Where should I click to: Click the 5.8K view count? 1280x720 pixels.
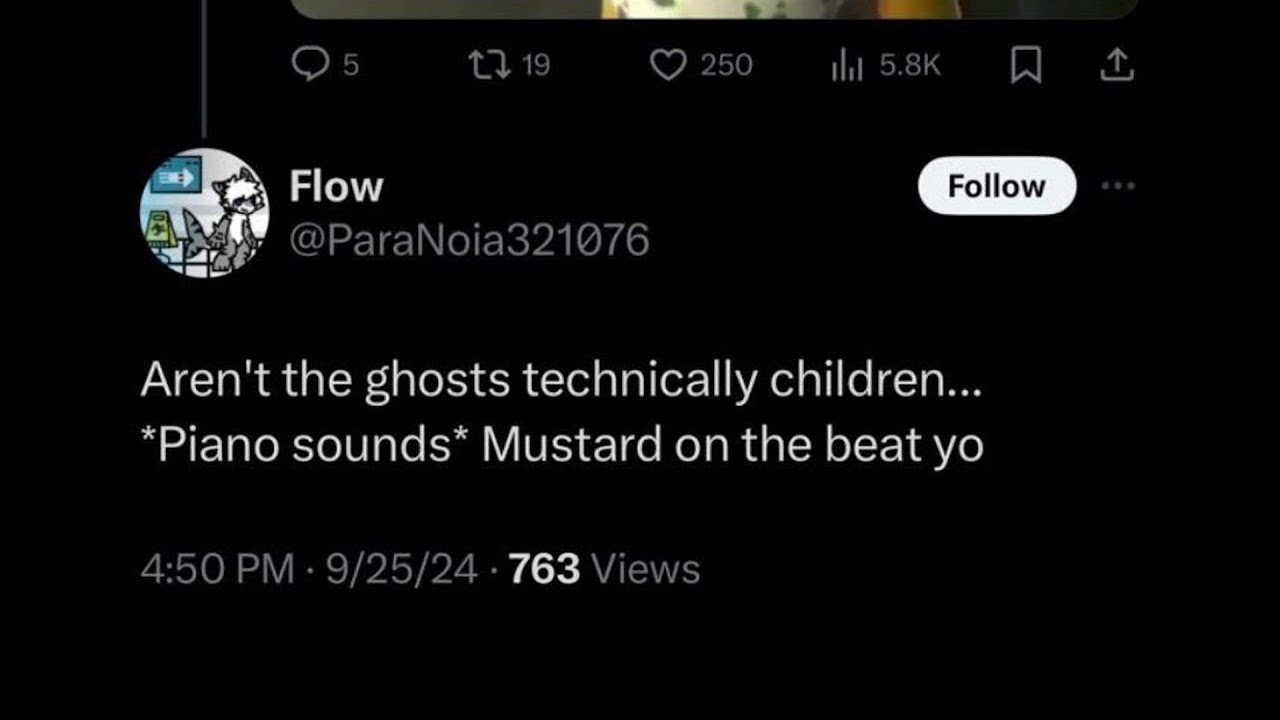pyautogui.click(x=909, y=66)
